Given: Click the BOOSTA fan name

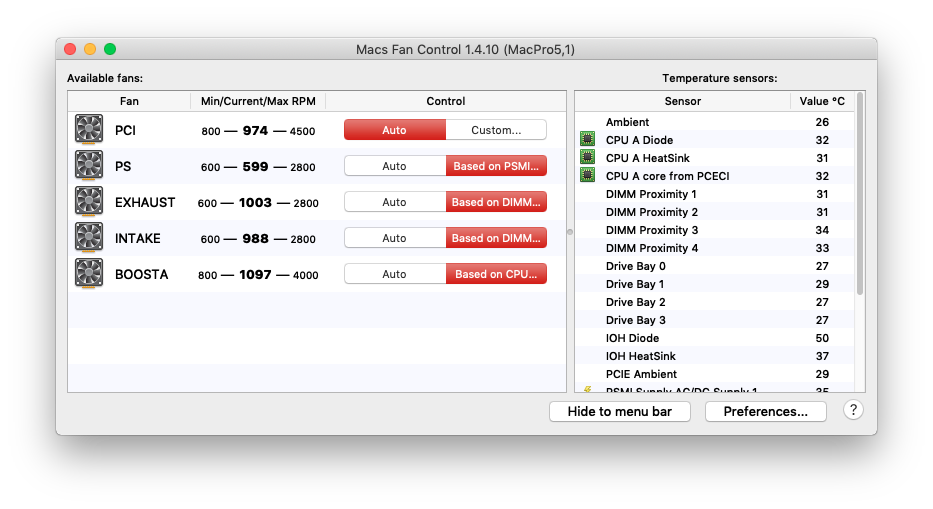Looking at the screenshot, I should (x=142, y=274).
